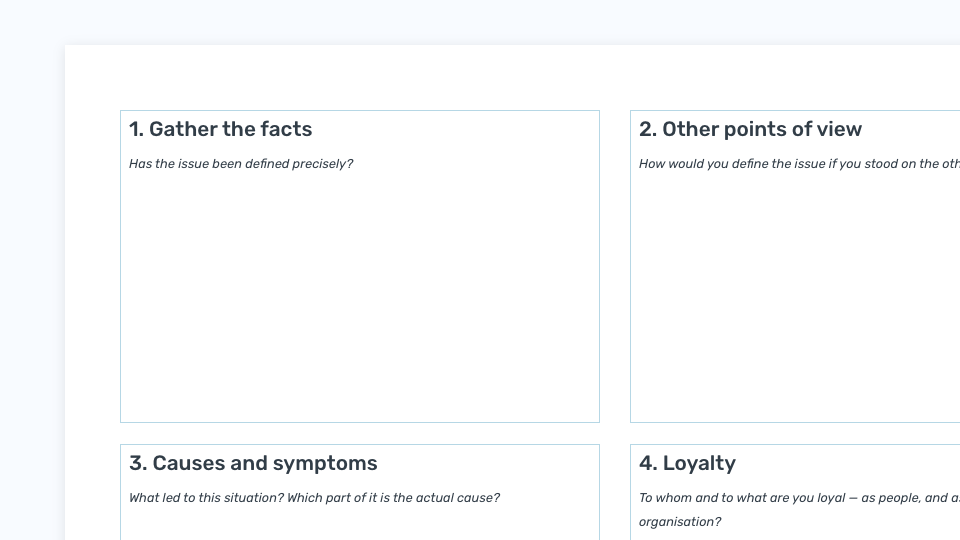This screenshot has height=540, width=960.
Task: Click the white page margin above the Gather the facts box
Action: [x=360, y=78]
